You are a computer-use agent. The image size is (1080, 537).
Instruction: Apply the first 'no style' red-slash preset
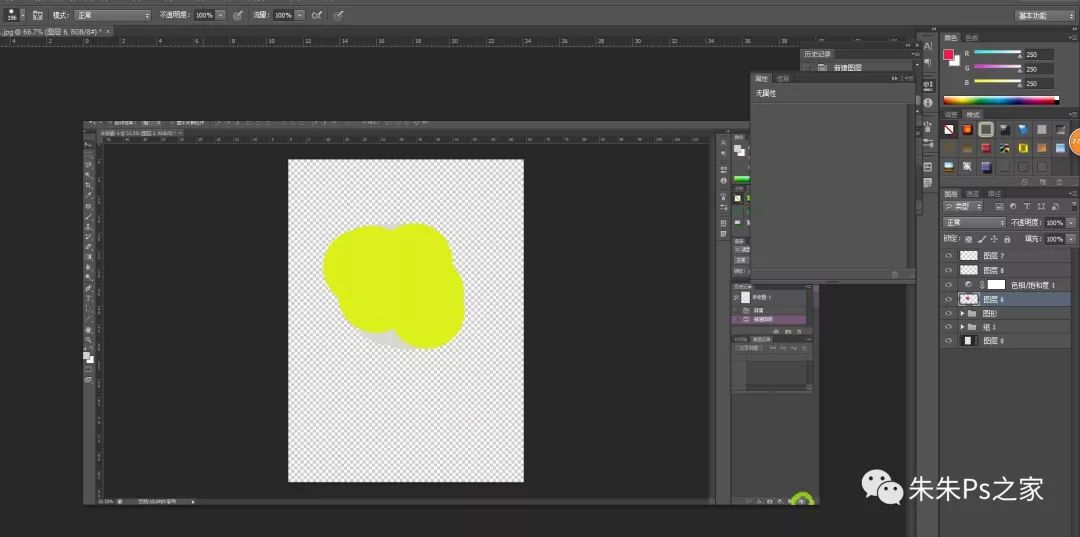(x=950, y=130)
